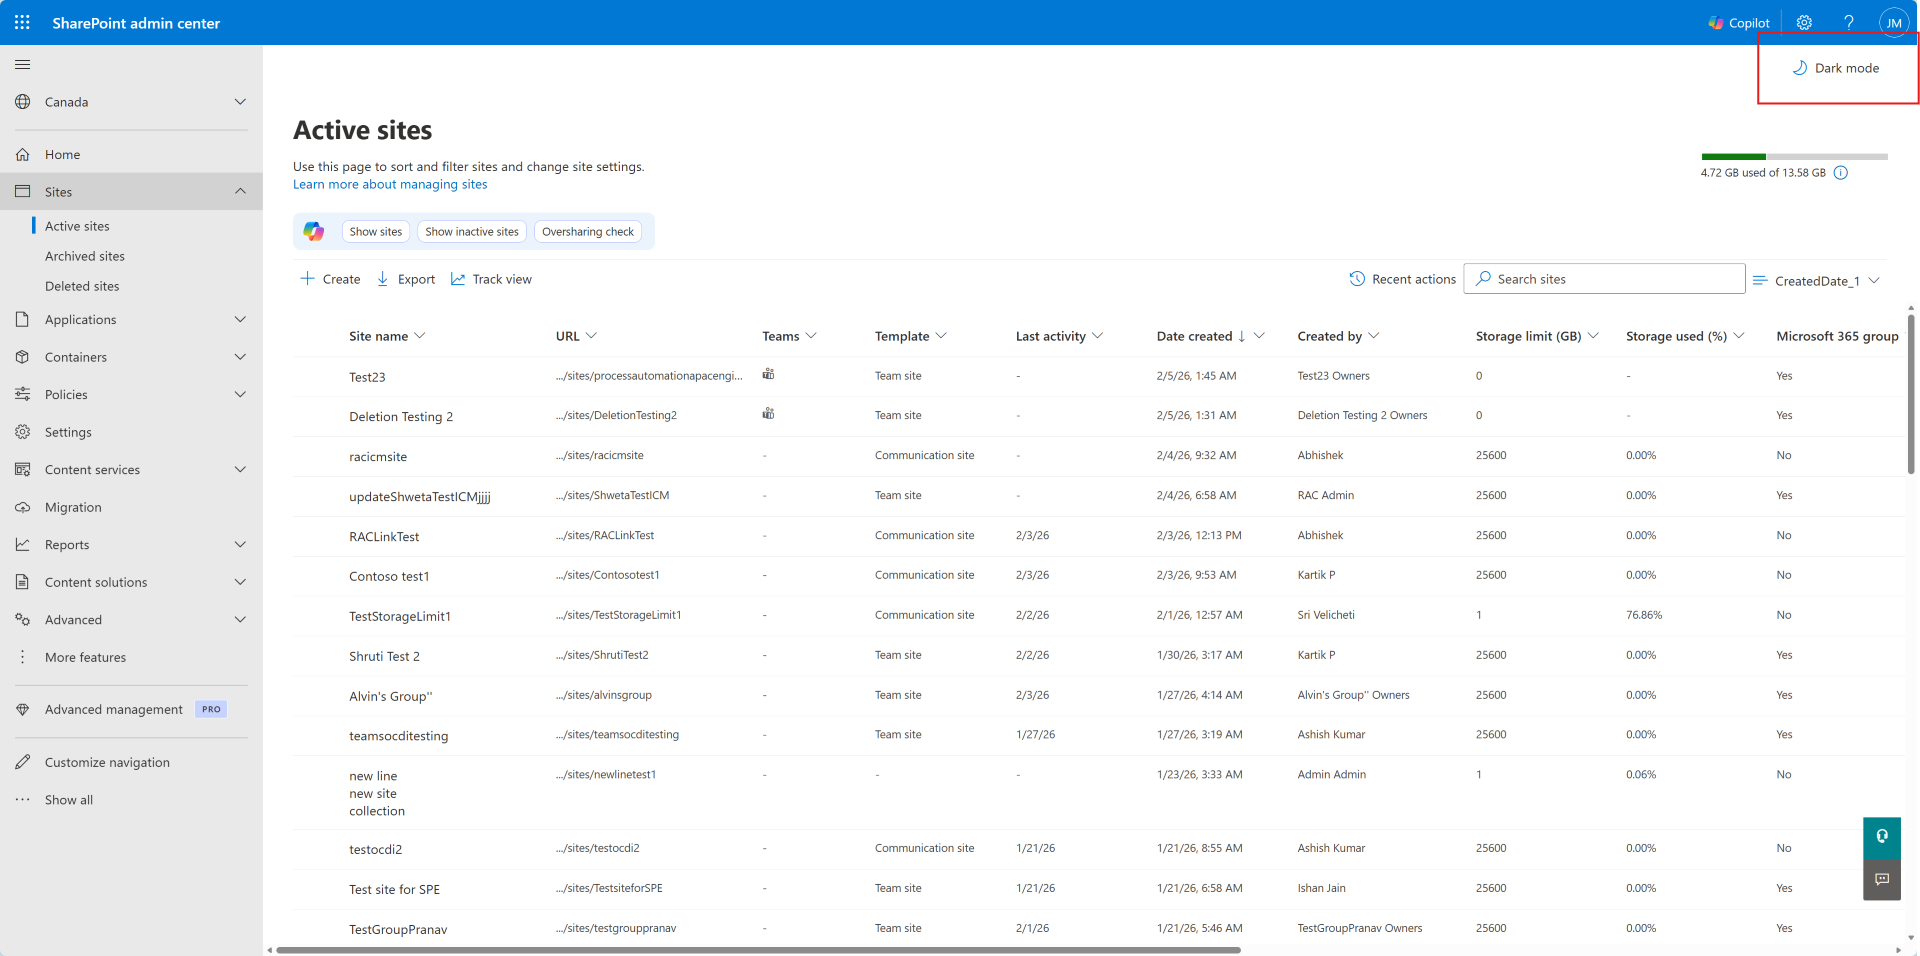Click Customize navigation

(x=131, y=762)
